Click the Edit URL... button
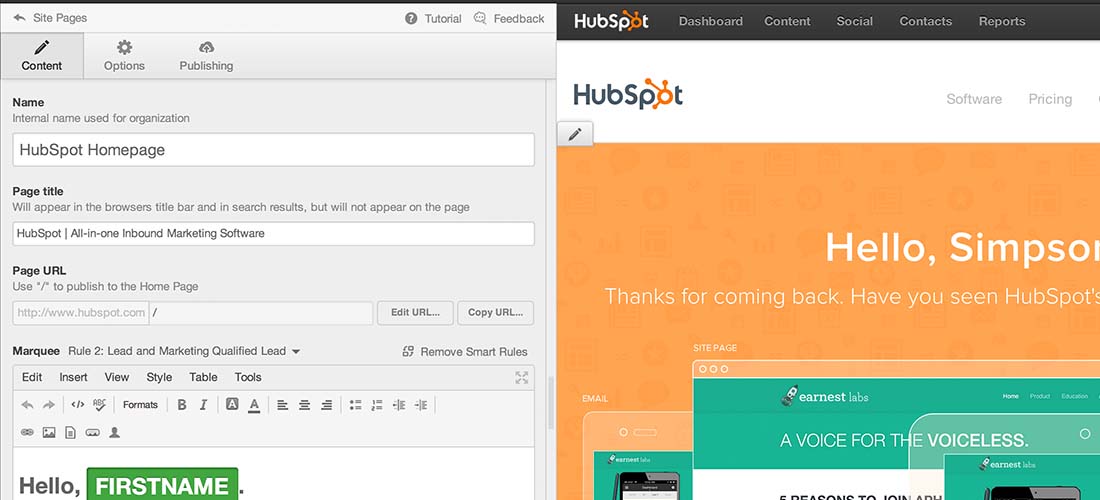The image size is (1100, 500). pyautogui.click(x=415, y=312)
